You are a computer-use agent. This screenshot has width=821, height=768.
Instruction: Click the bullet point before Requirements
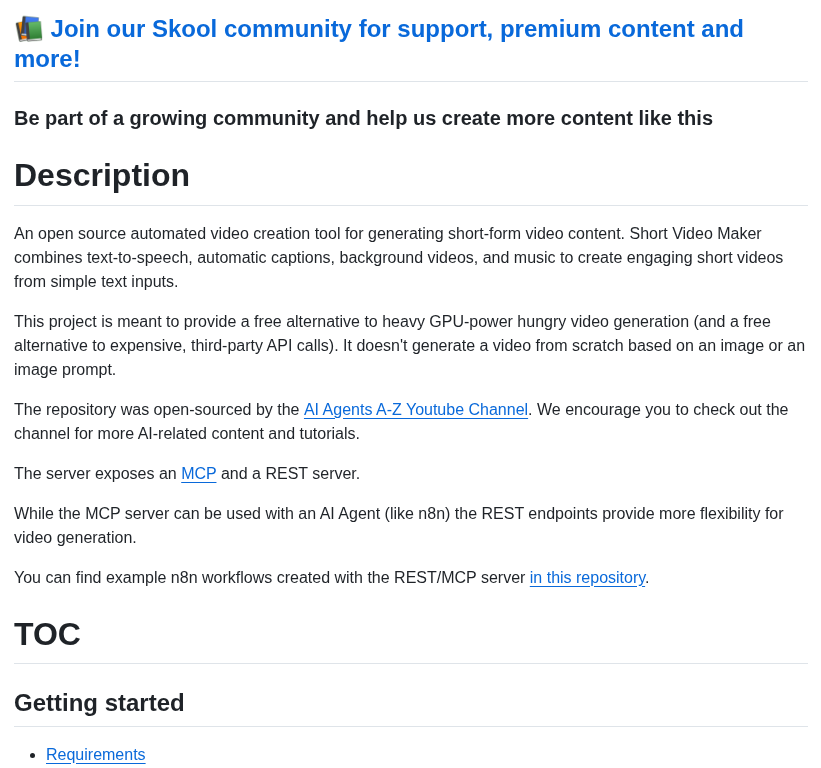pos(33,755)
